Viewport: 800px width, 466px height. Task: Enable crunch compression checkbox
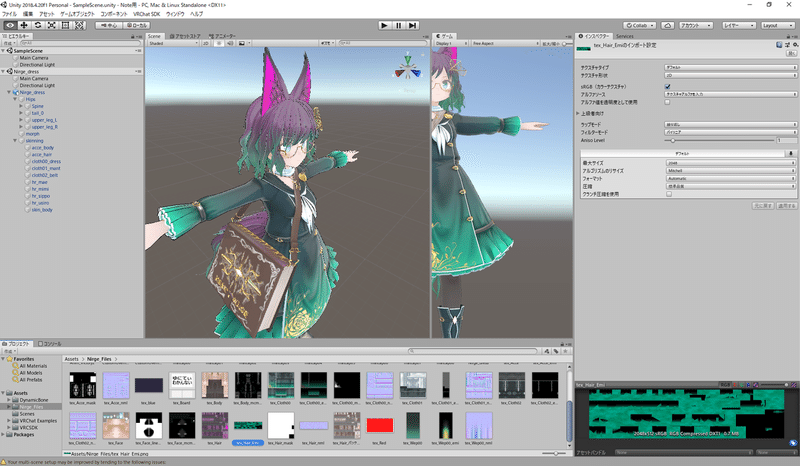[669, 194]
